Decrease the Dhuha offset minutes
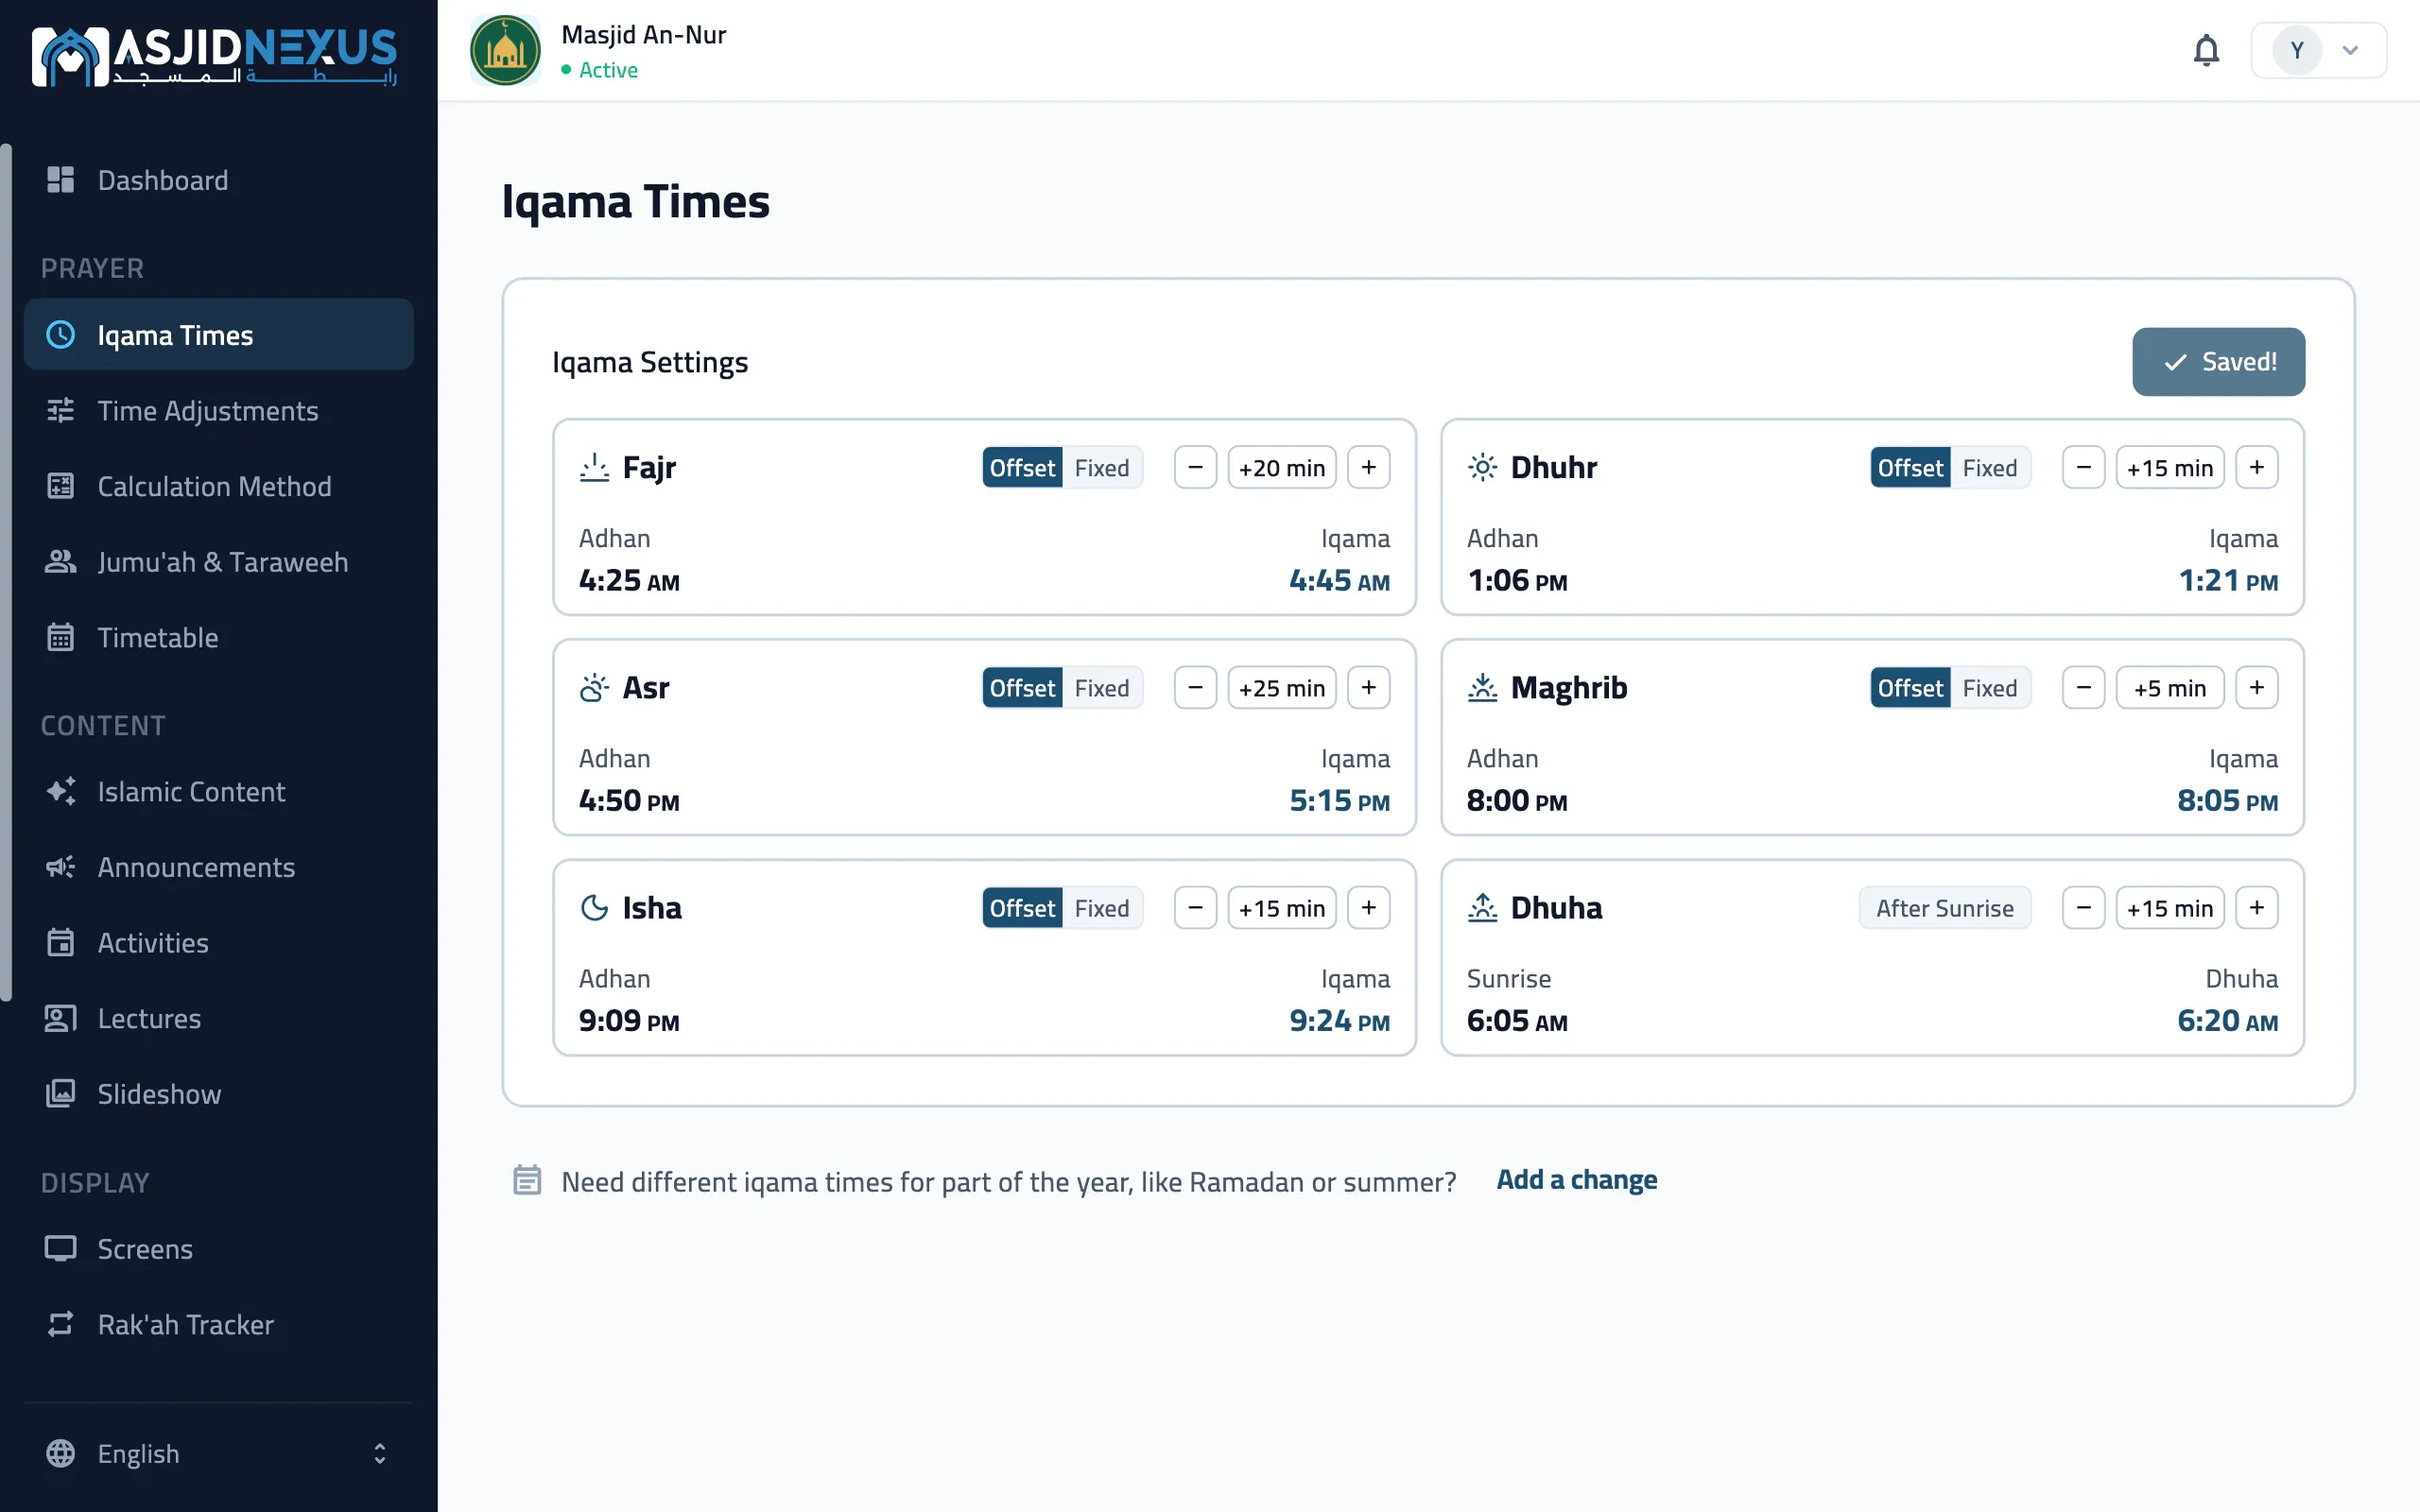This screenshot has height=1512, width=2420. pyautogui.click(x=2084, y=907)
